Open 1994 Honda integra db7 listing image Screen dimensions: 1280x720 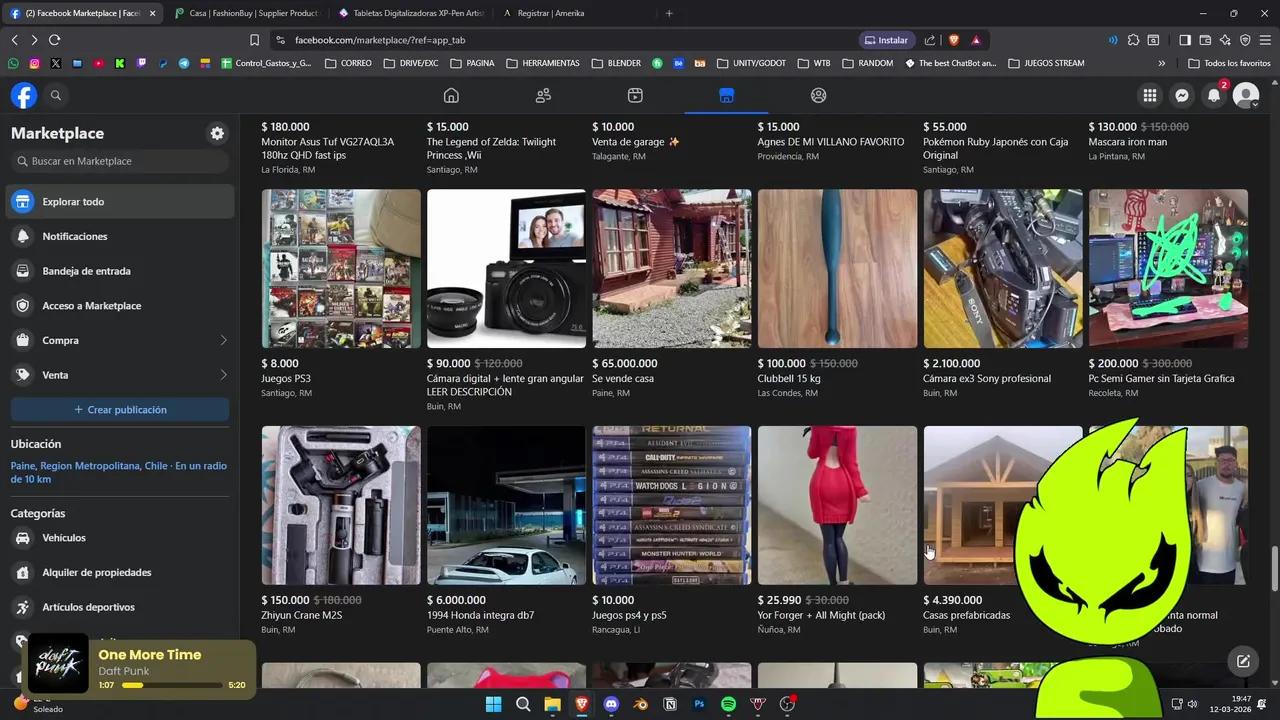[x=506, y=505]
